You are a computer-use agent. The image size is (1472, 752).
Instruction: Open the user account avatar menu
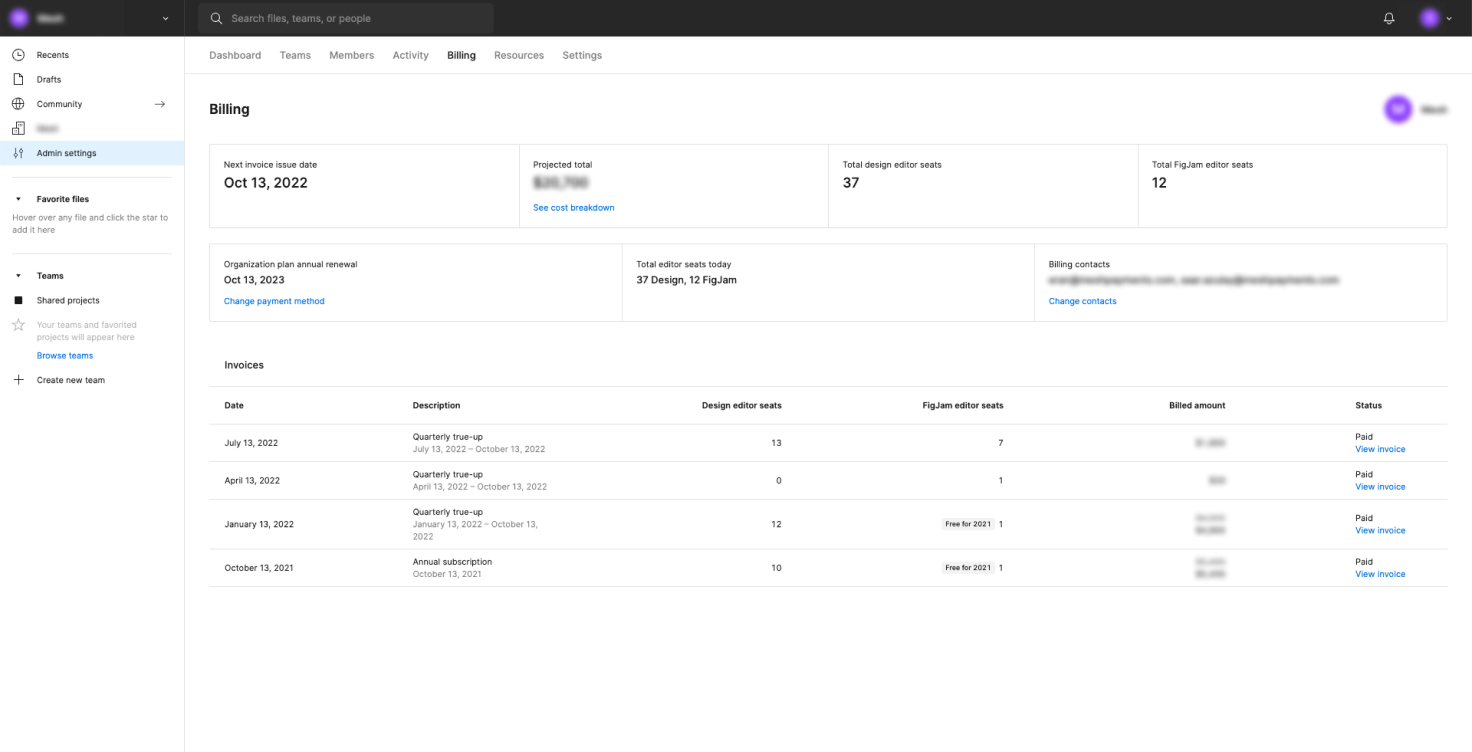pyautogui.click(x=1435, y=18)
